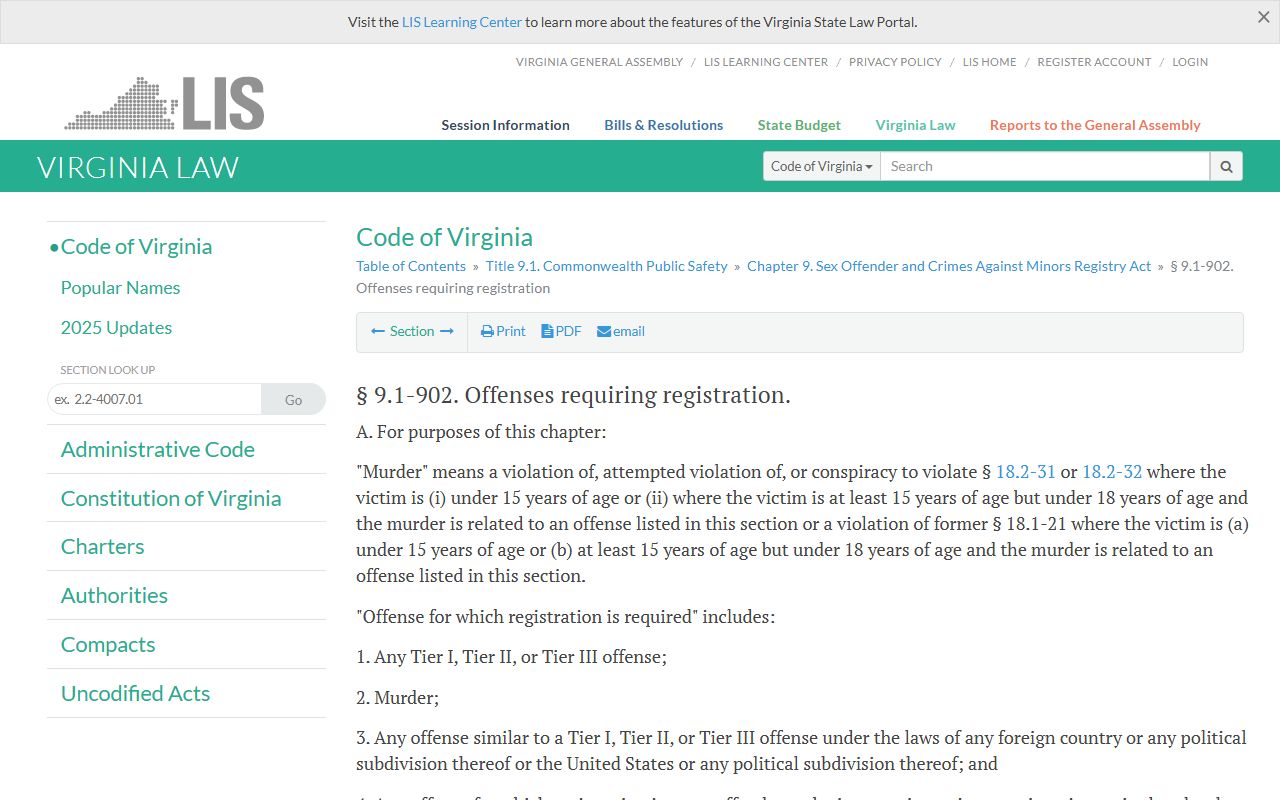Screen dimensions: 1280x800
Task: Click the § 9.1-902 section heading
Action: [573, 395]
